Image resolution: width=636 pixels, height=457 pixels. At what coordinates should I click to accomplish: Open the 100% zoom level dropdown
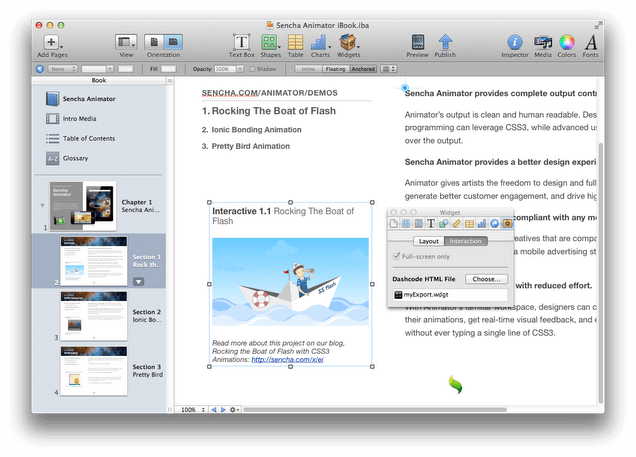click(193, 410)
